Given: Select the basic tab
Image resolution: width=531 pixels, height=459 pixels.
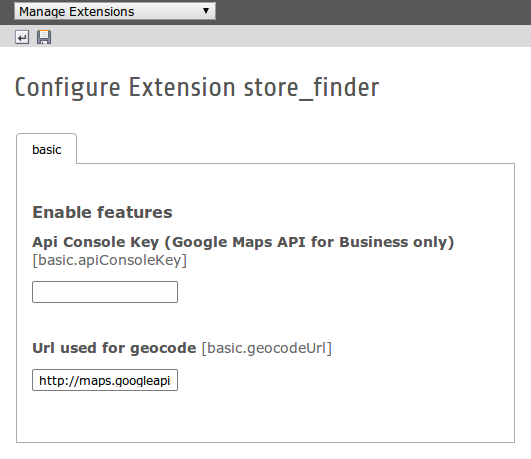Looking at the screenshot, I should pyautogui.click(x=46, y=149).
